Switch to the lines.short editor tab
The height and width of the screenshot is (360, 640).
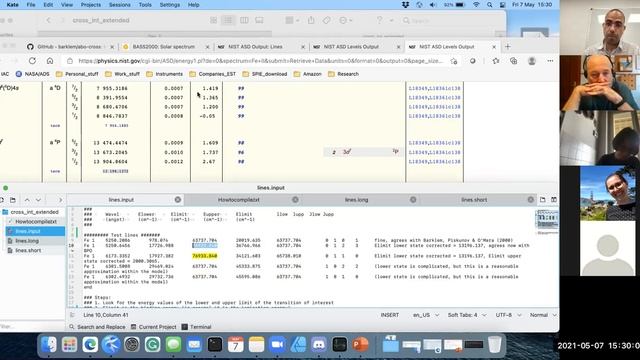point(474,200)
